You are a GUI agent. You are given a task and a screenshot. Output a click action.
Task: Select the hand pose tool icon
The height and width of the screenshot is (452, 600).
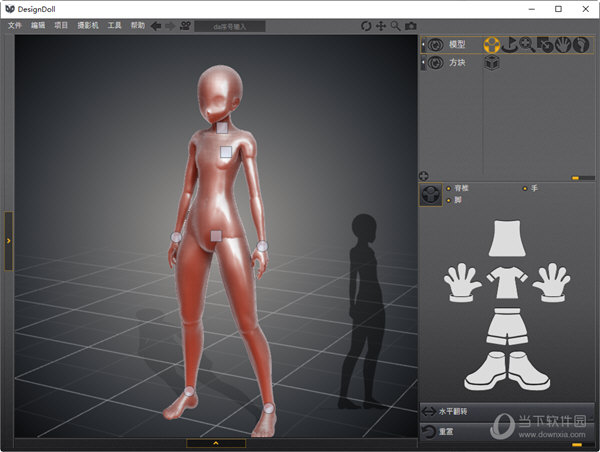tap(563, 45)
